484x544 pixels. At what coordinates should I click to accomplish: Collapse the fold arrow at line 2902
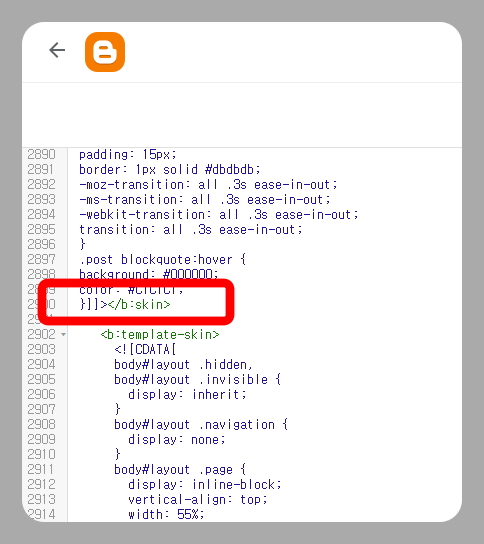click(63, 335)
